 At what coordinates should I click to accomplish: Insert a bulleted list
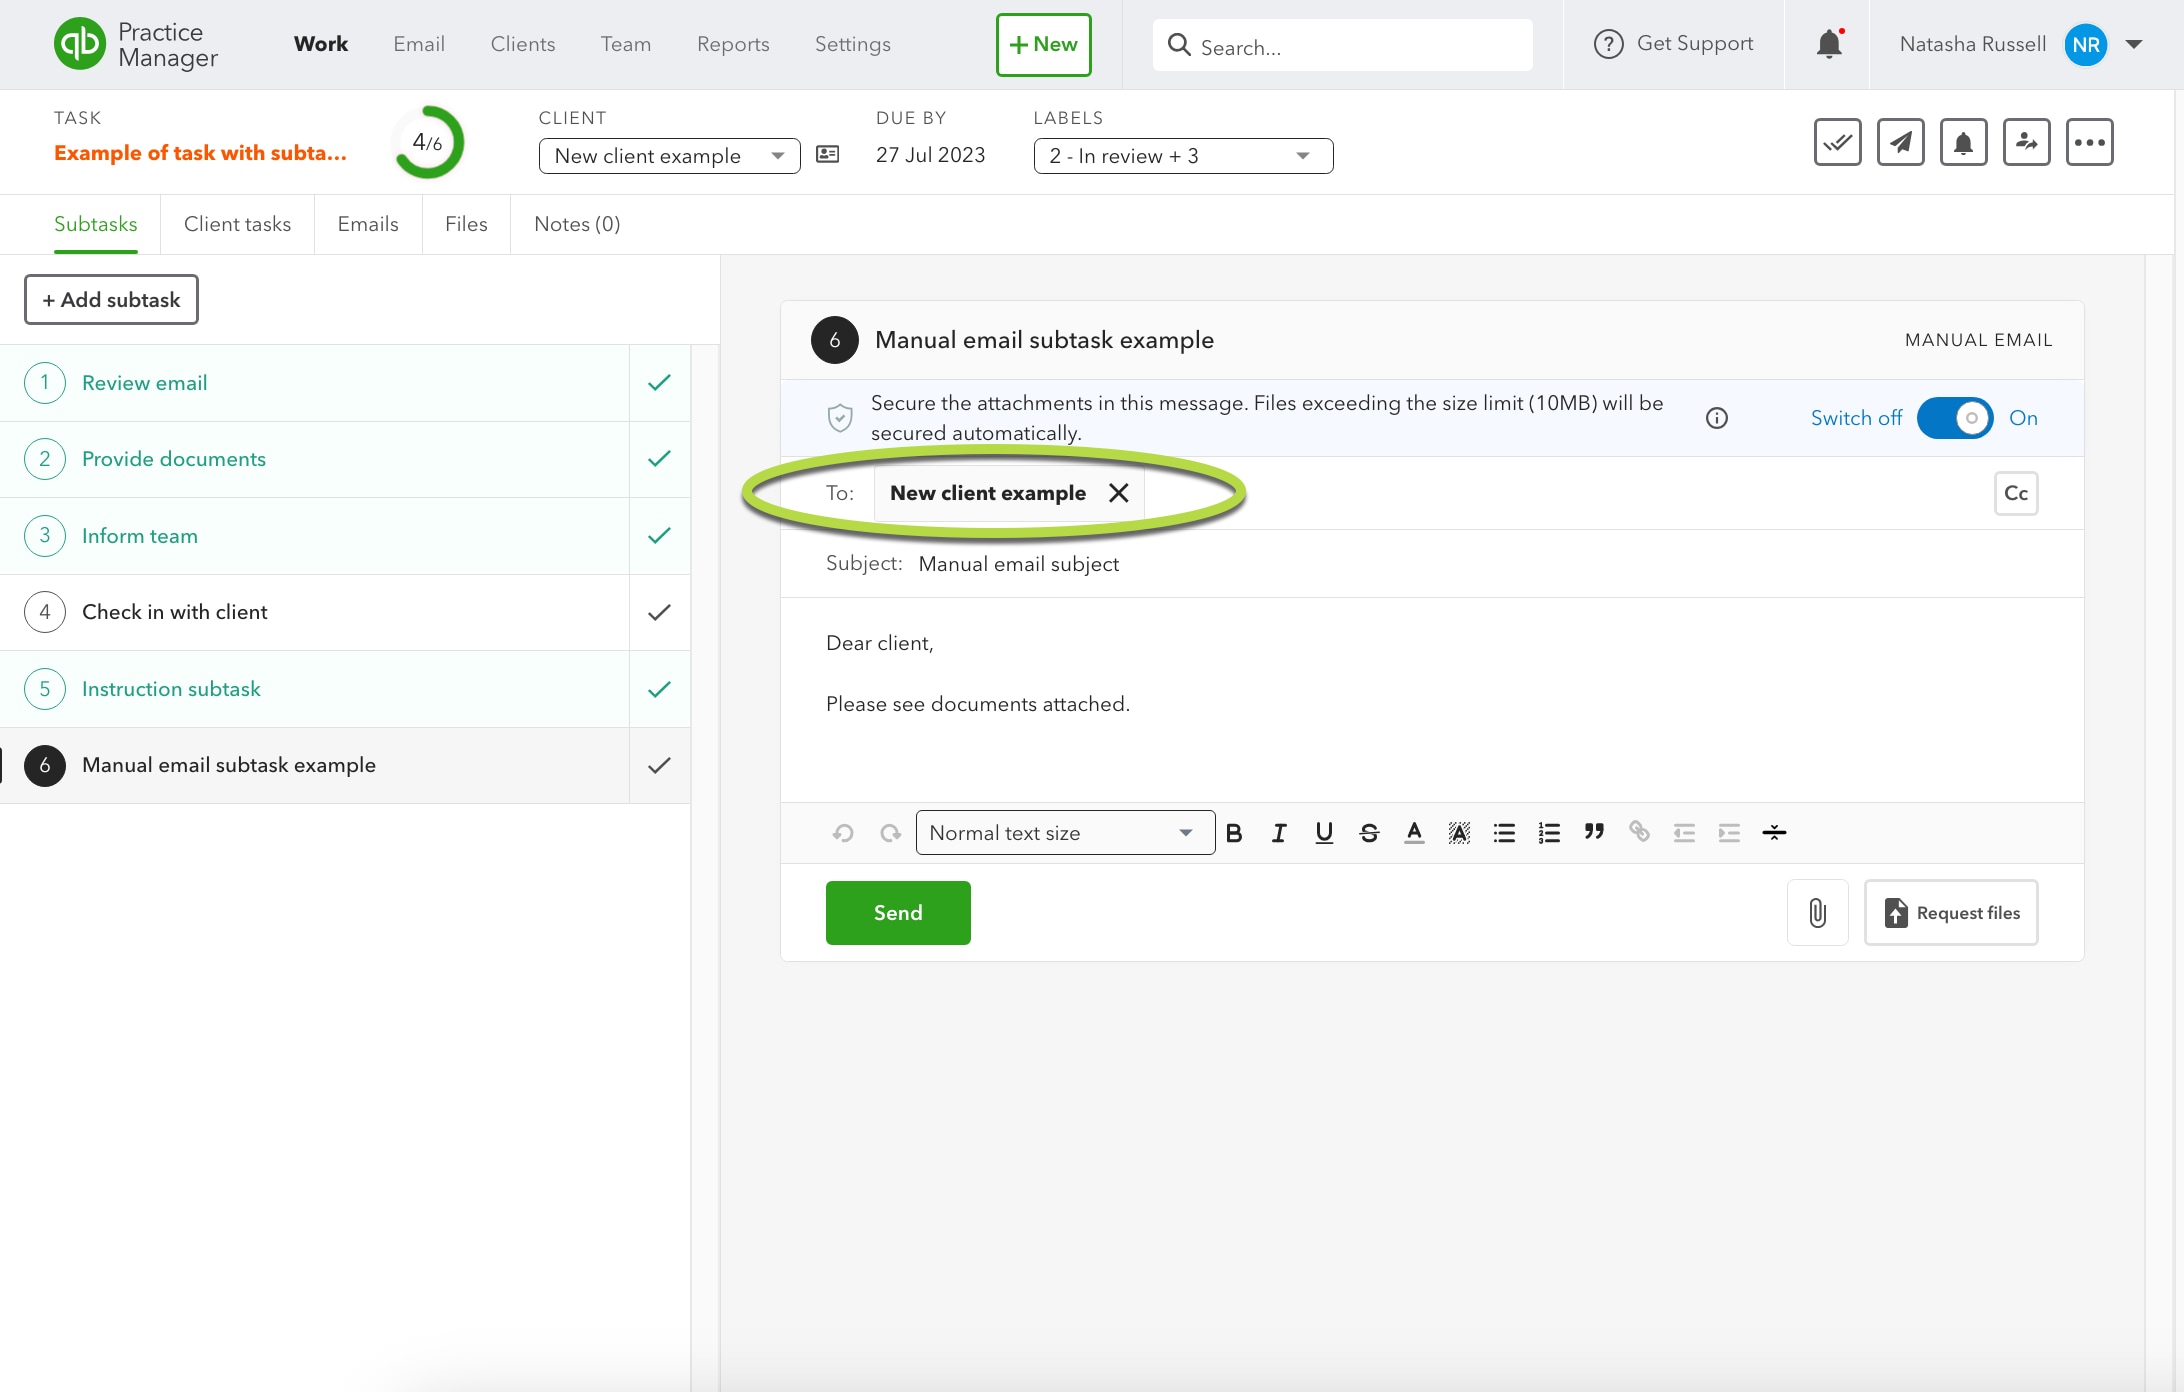pos(1504,833)
